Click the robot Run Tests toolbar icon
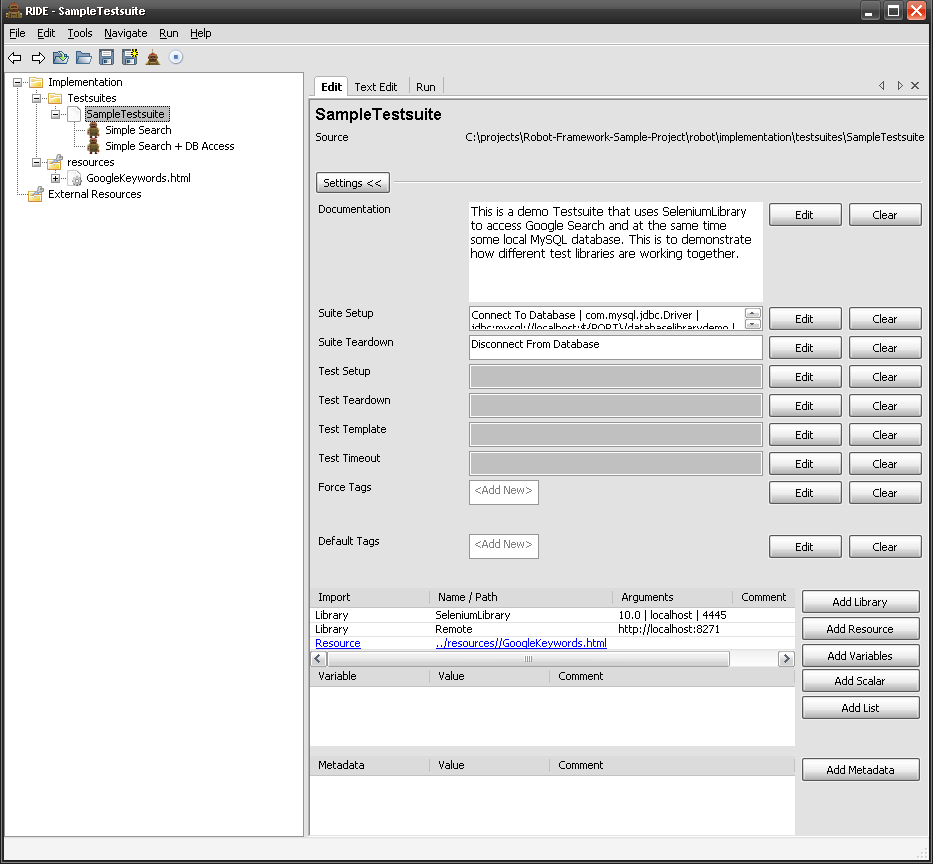 153,58
